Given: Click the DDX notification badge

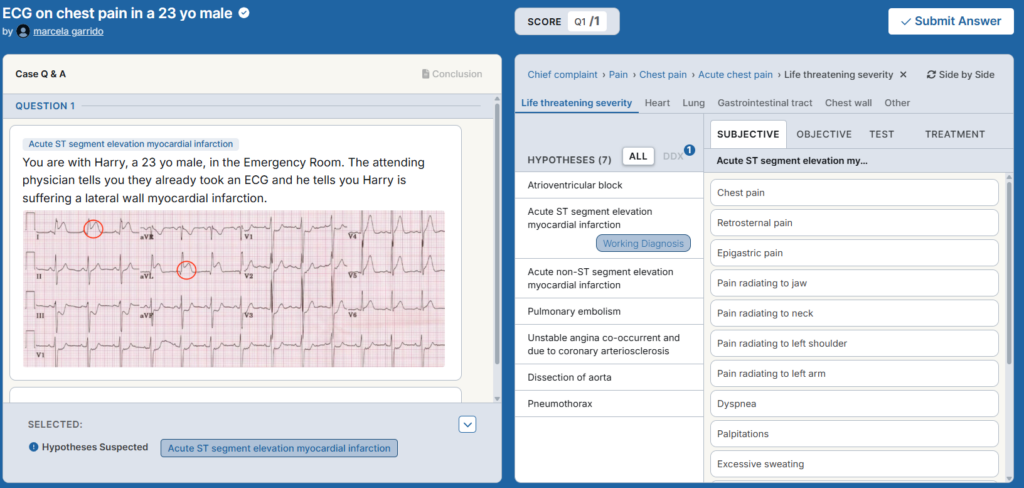Looking at the screenshot, I should coord(689,150).
